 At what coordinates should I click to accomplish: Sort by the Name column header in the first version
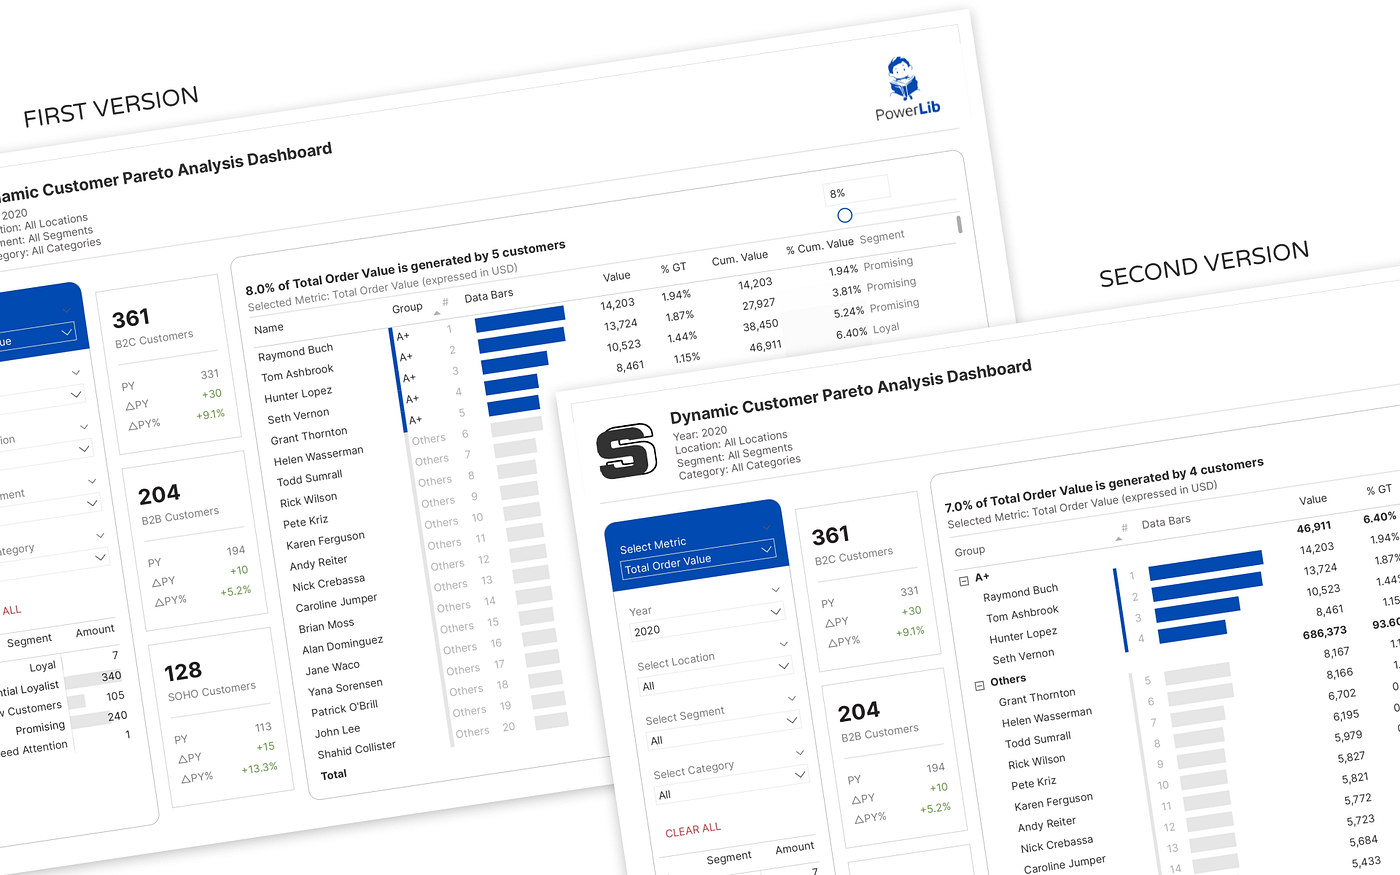pos(269,328)
